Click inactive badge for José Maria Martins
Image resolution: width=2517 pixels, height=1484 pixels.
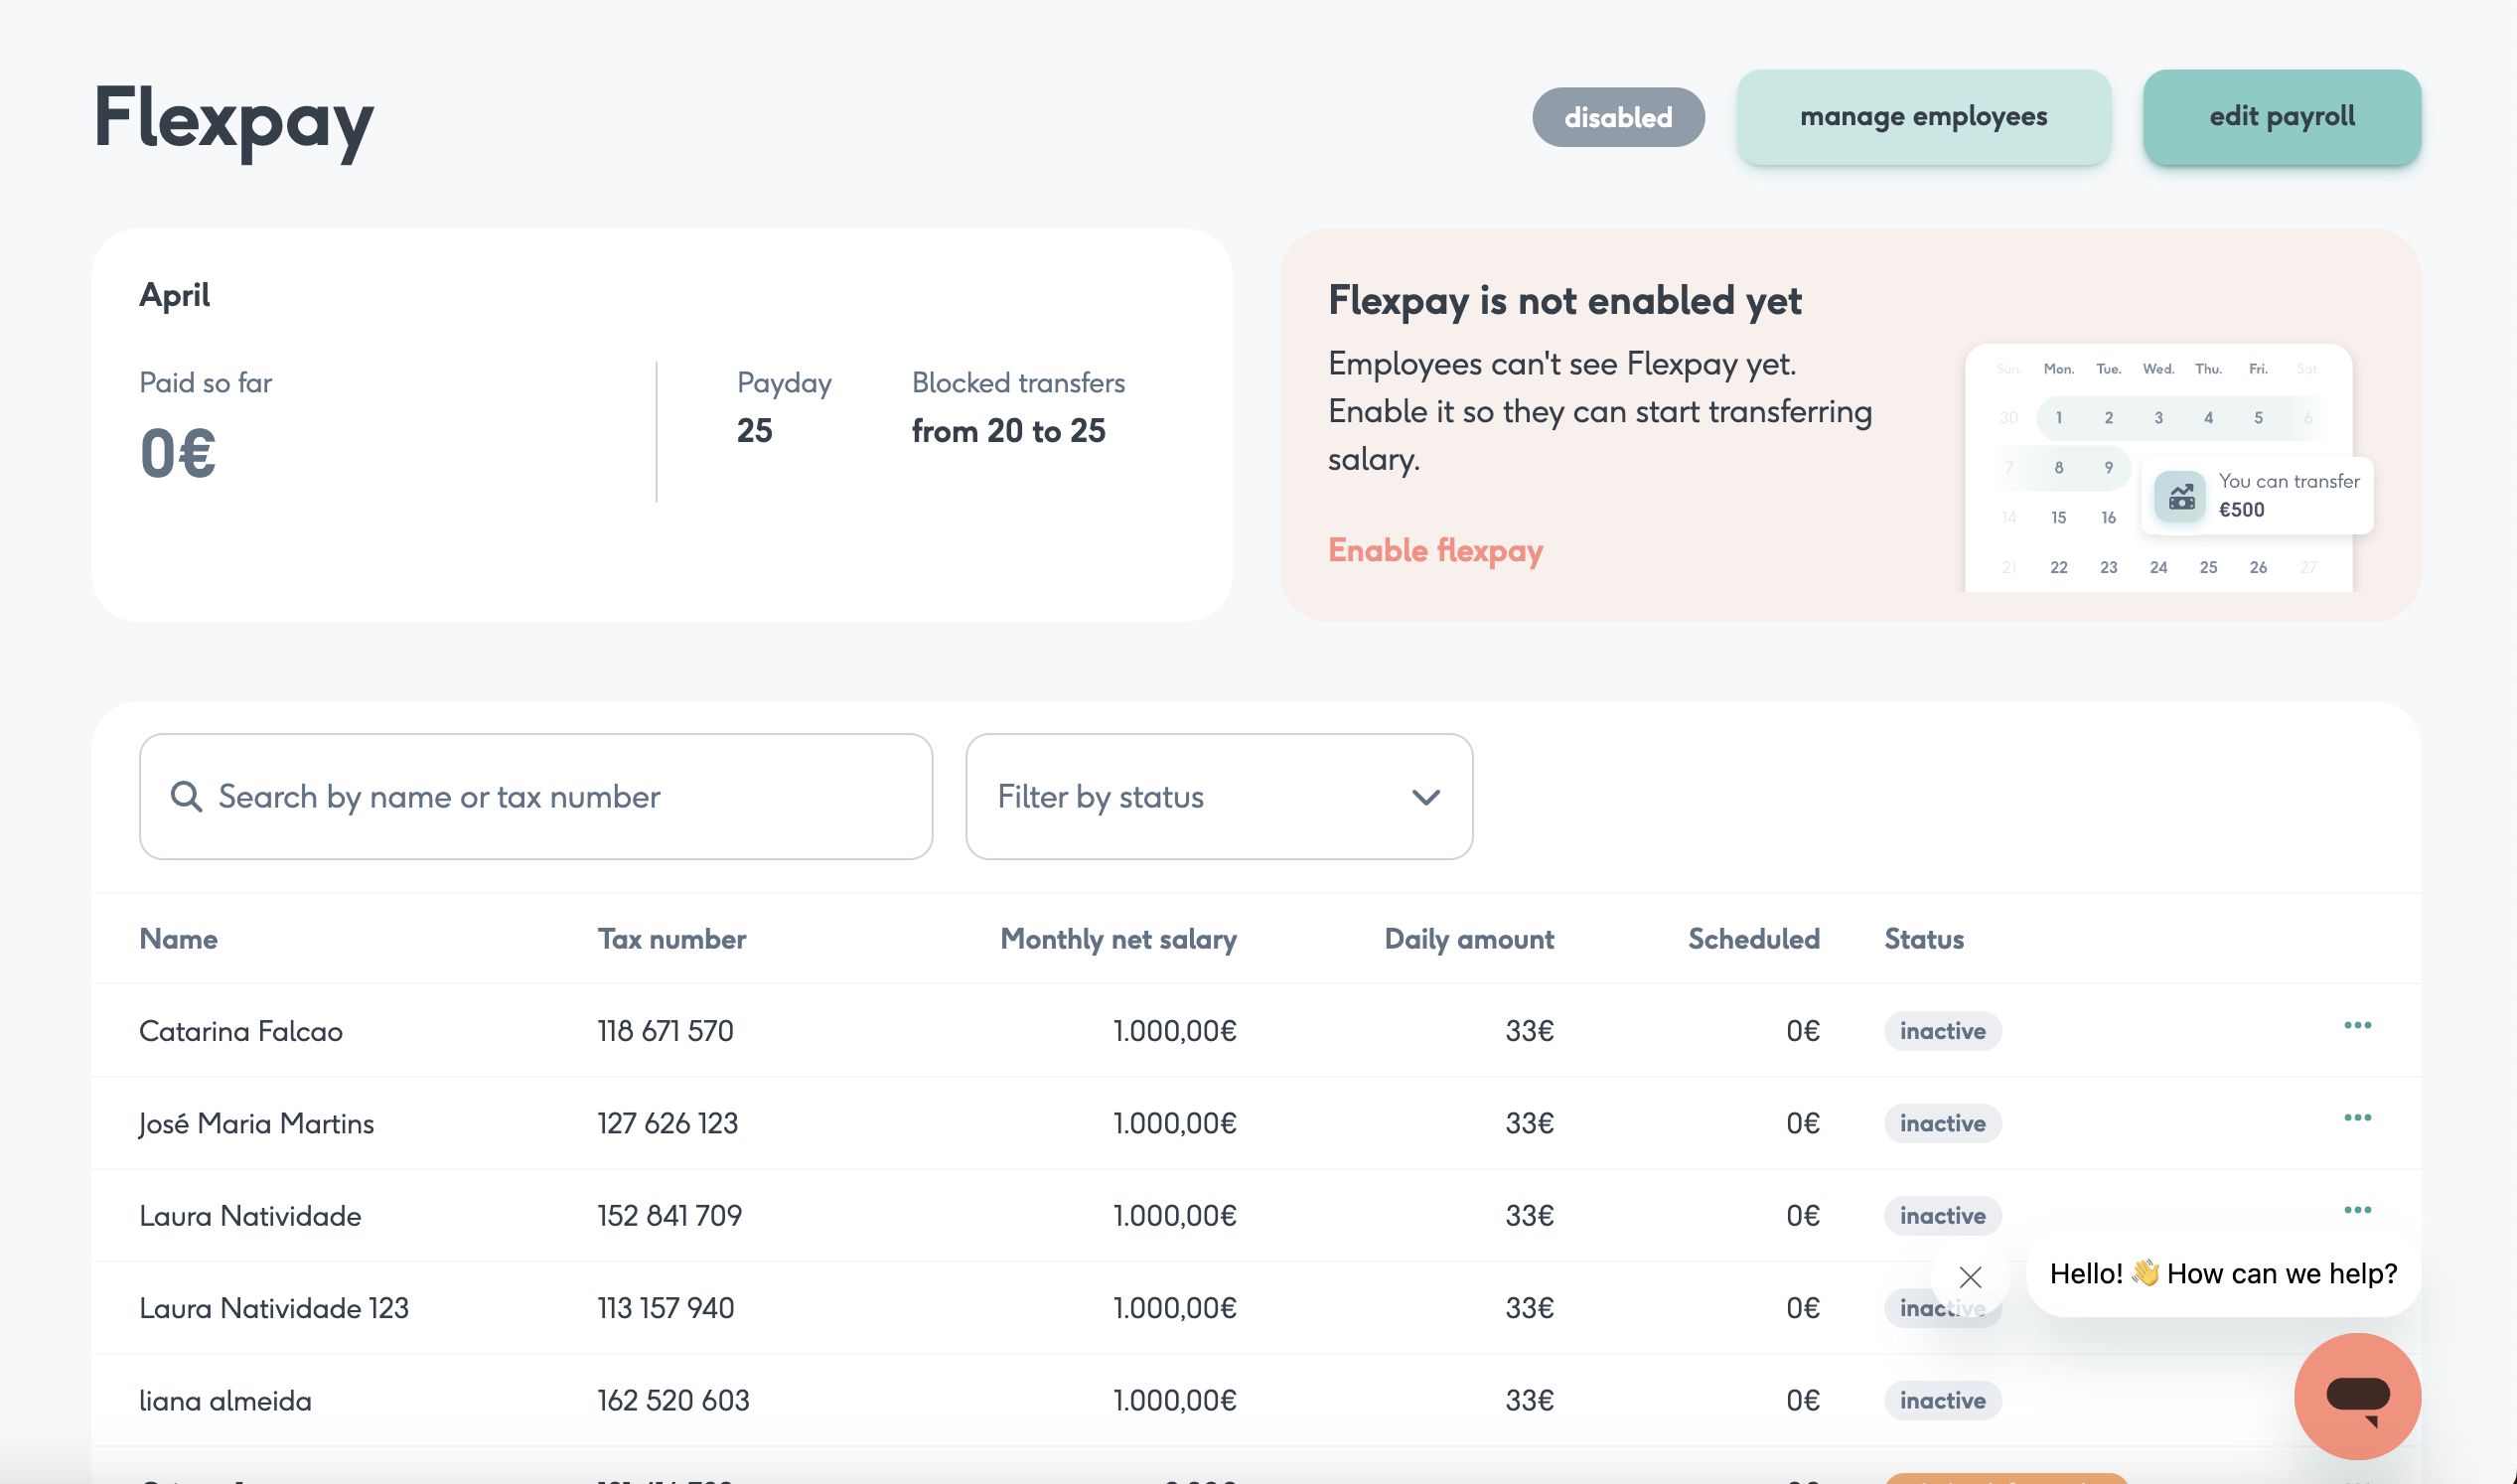[1942, 1123]
